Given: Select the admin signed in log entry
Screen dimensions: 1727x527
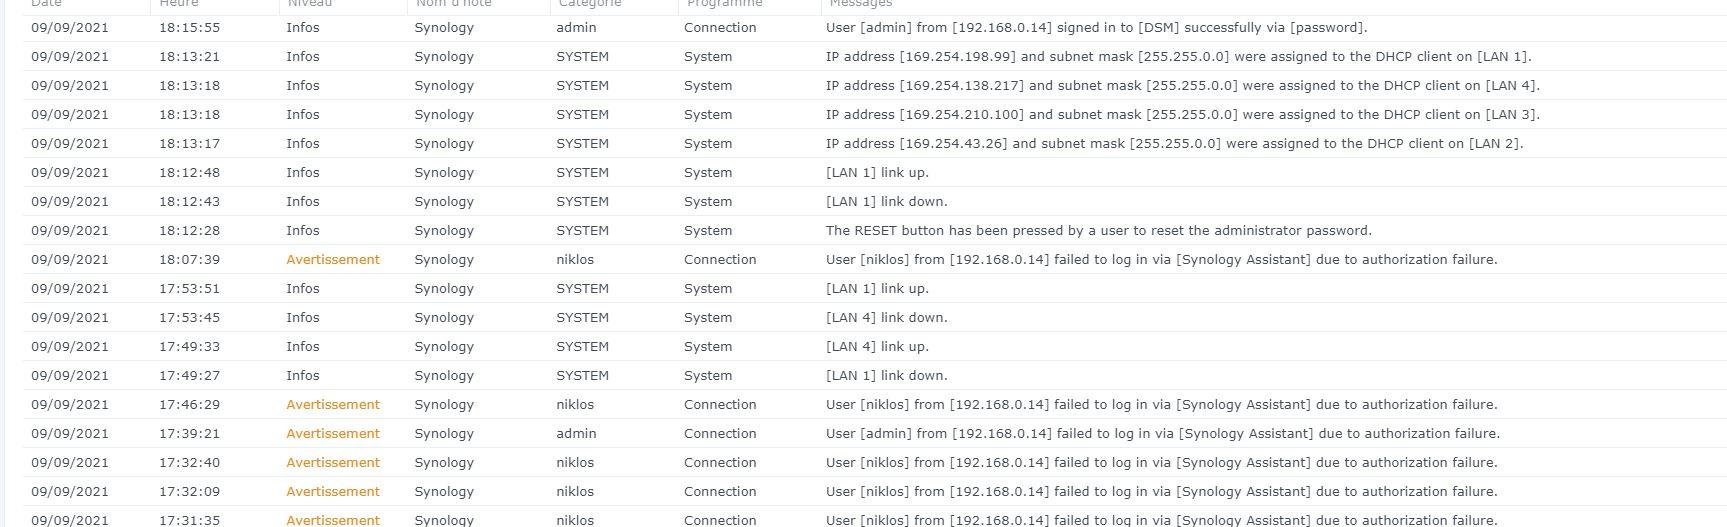Looking at the screenshot, I should coord(1095,28).
